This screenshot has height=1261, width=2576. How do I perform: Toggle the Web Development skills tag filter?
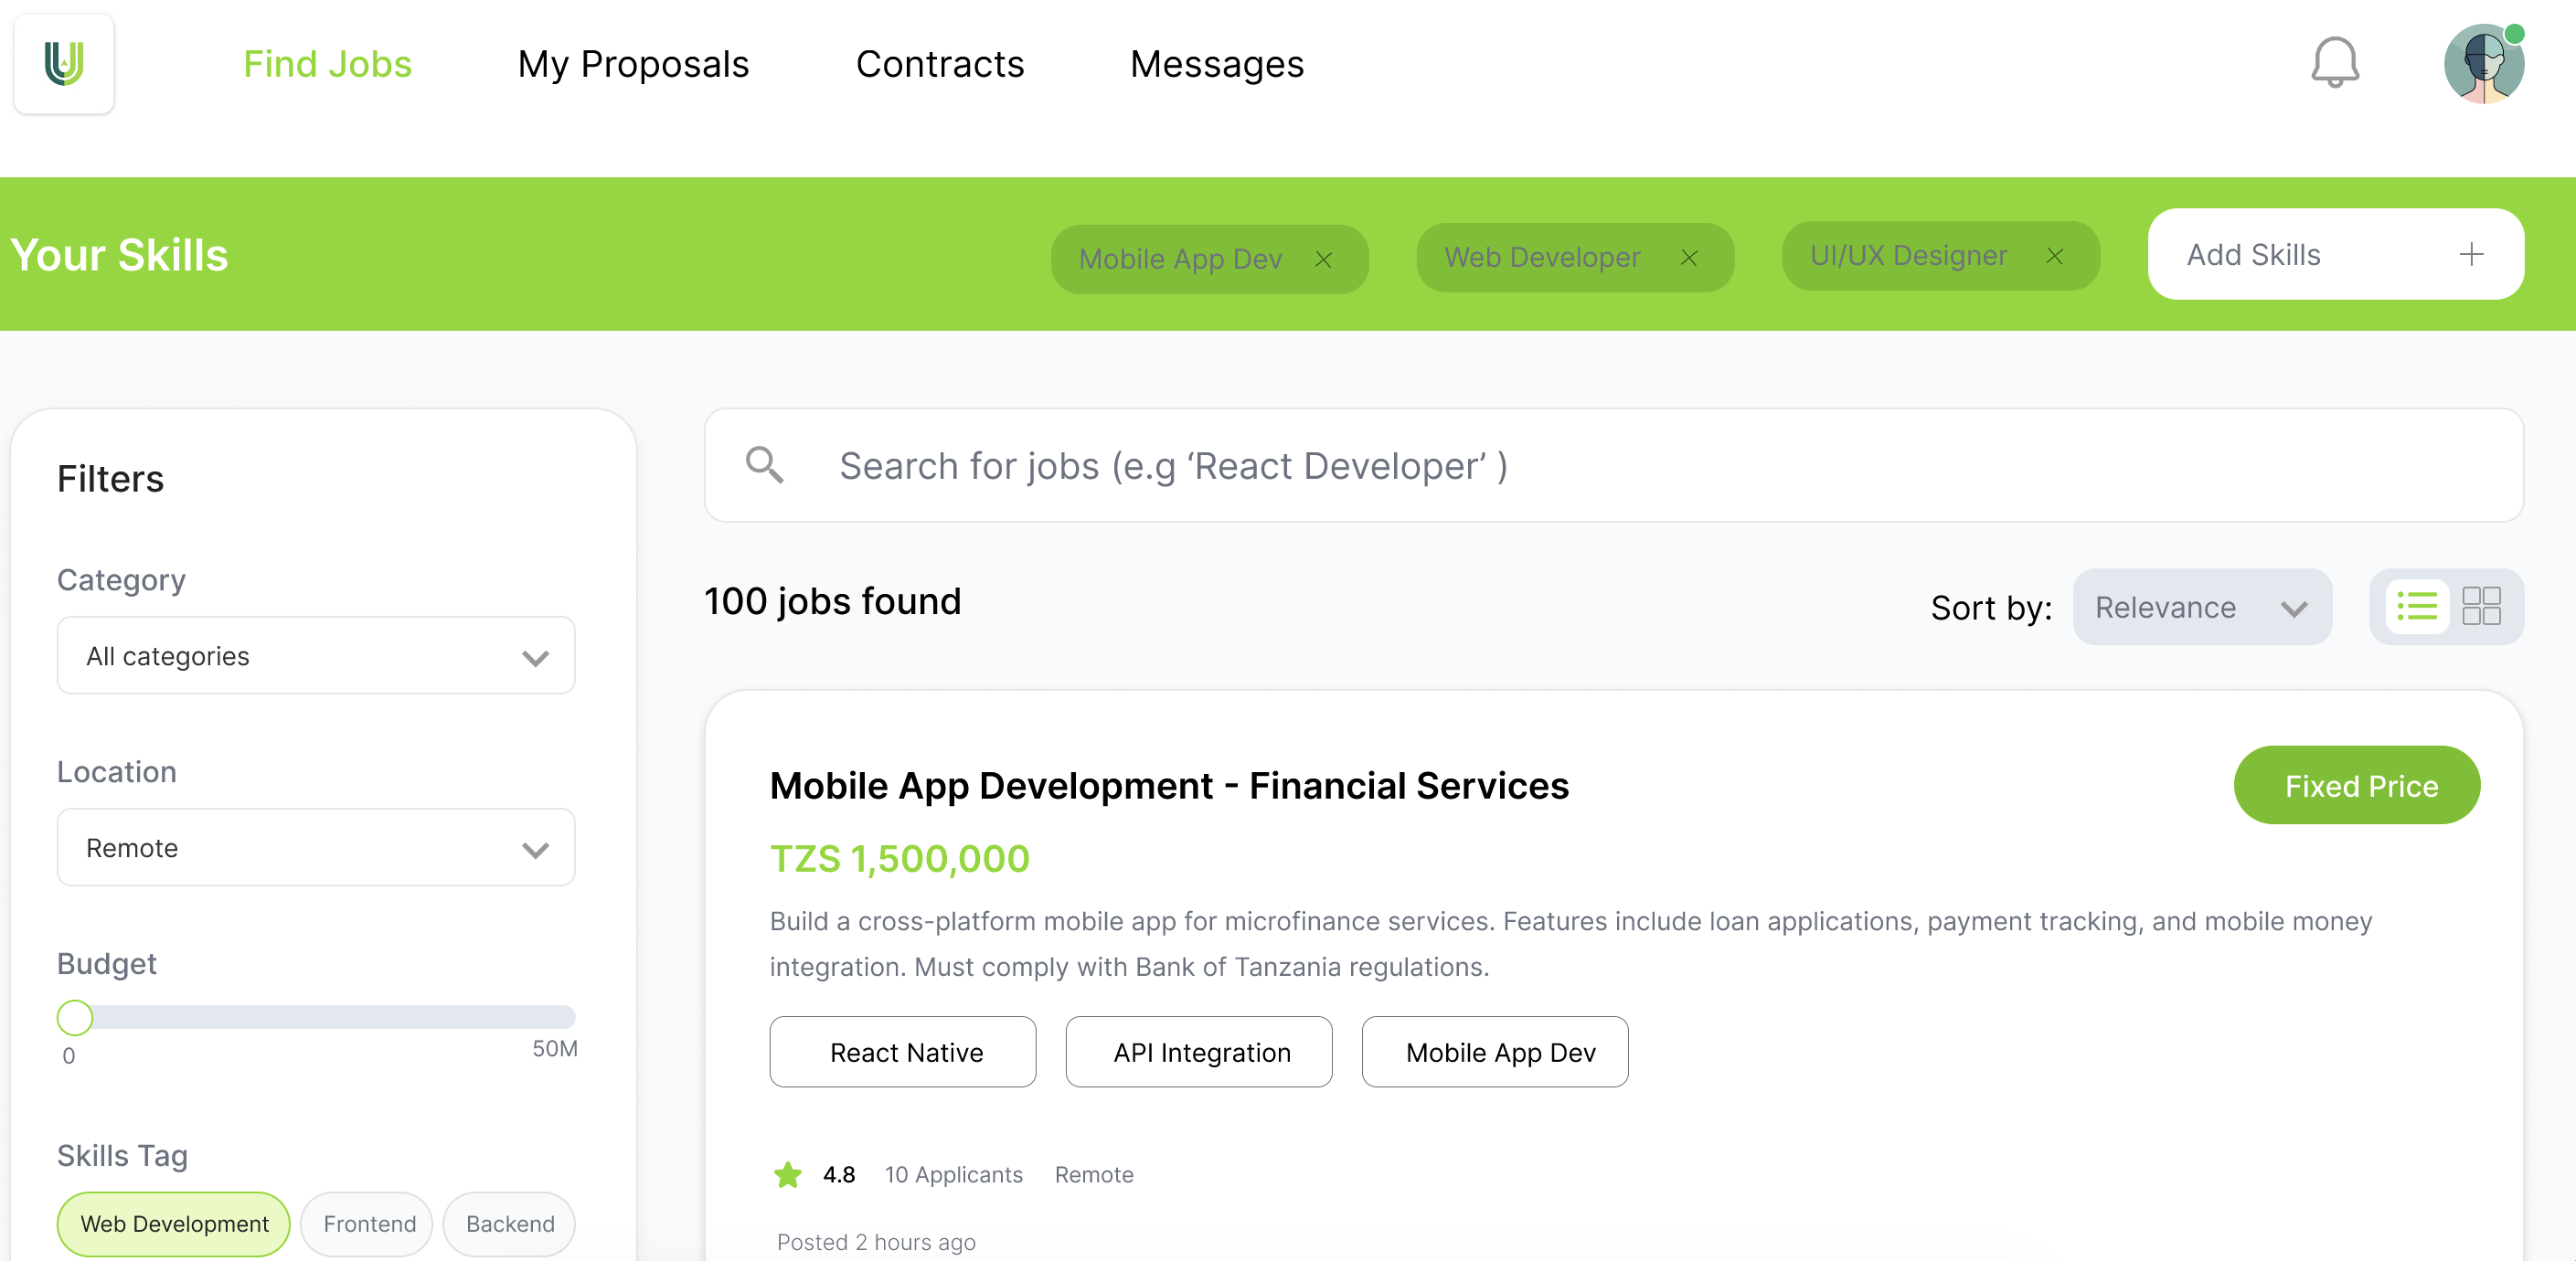173,1223
